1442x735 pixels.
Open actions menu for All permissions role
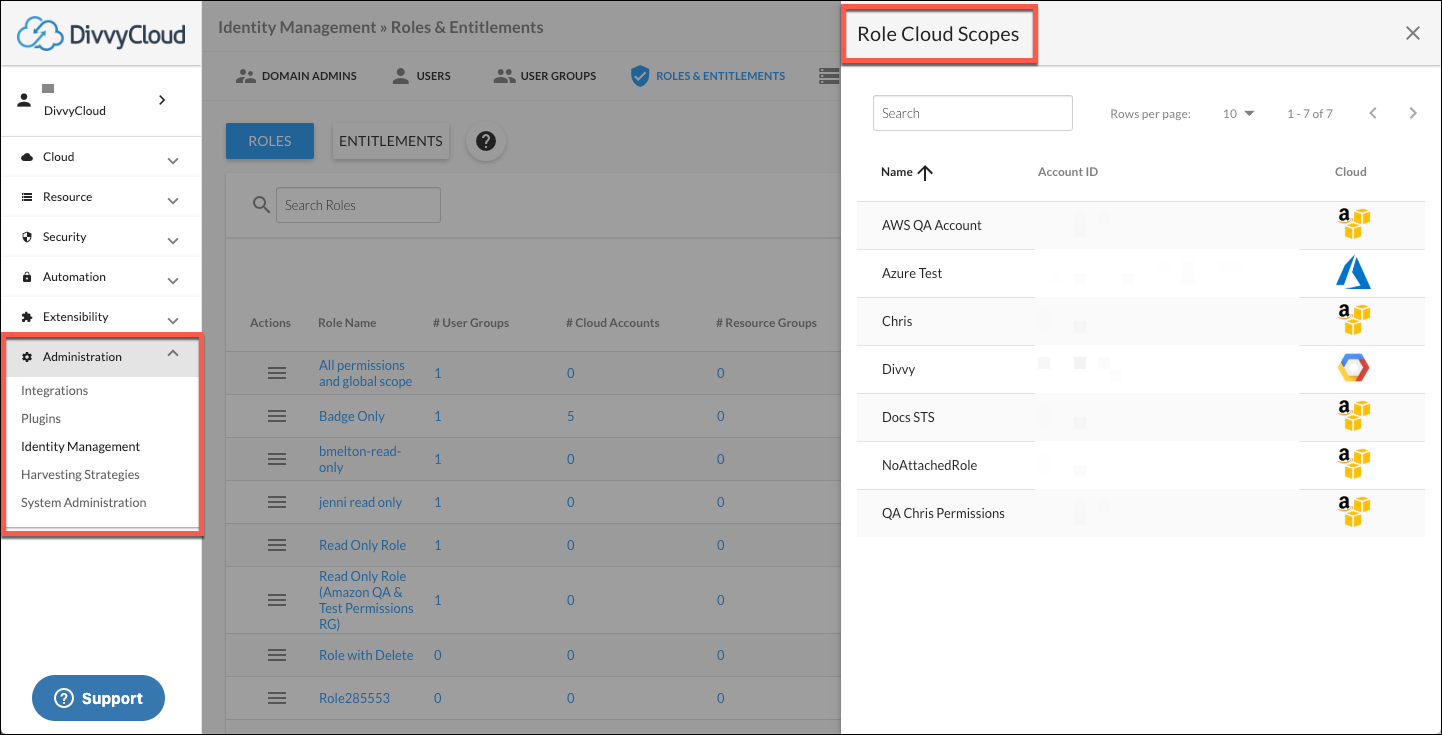coord(277,373)
